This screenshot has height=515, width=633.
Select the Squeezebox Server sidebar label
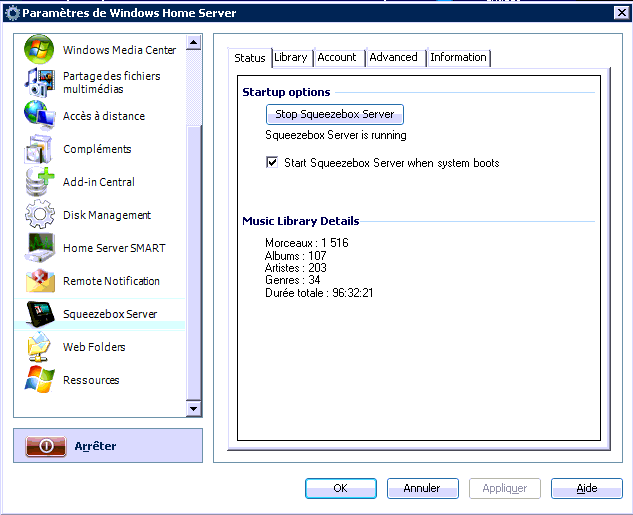[x=110, y=314]
